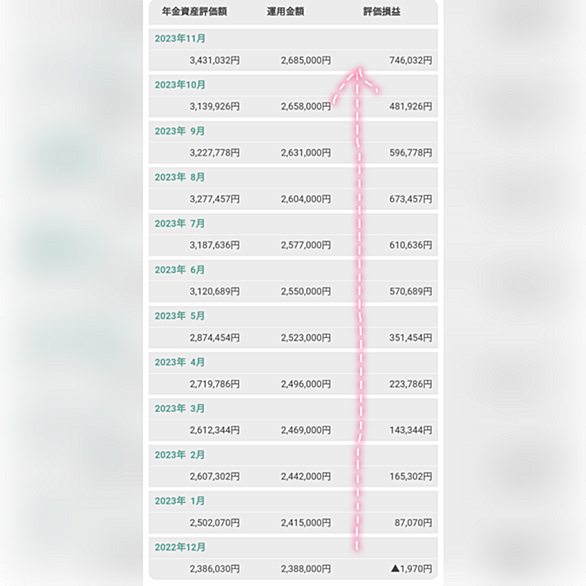The height and width of the screenshot is (586, 586).
Task: Open the 2023年 9月 month entry
Action: coord(293,132)
